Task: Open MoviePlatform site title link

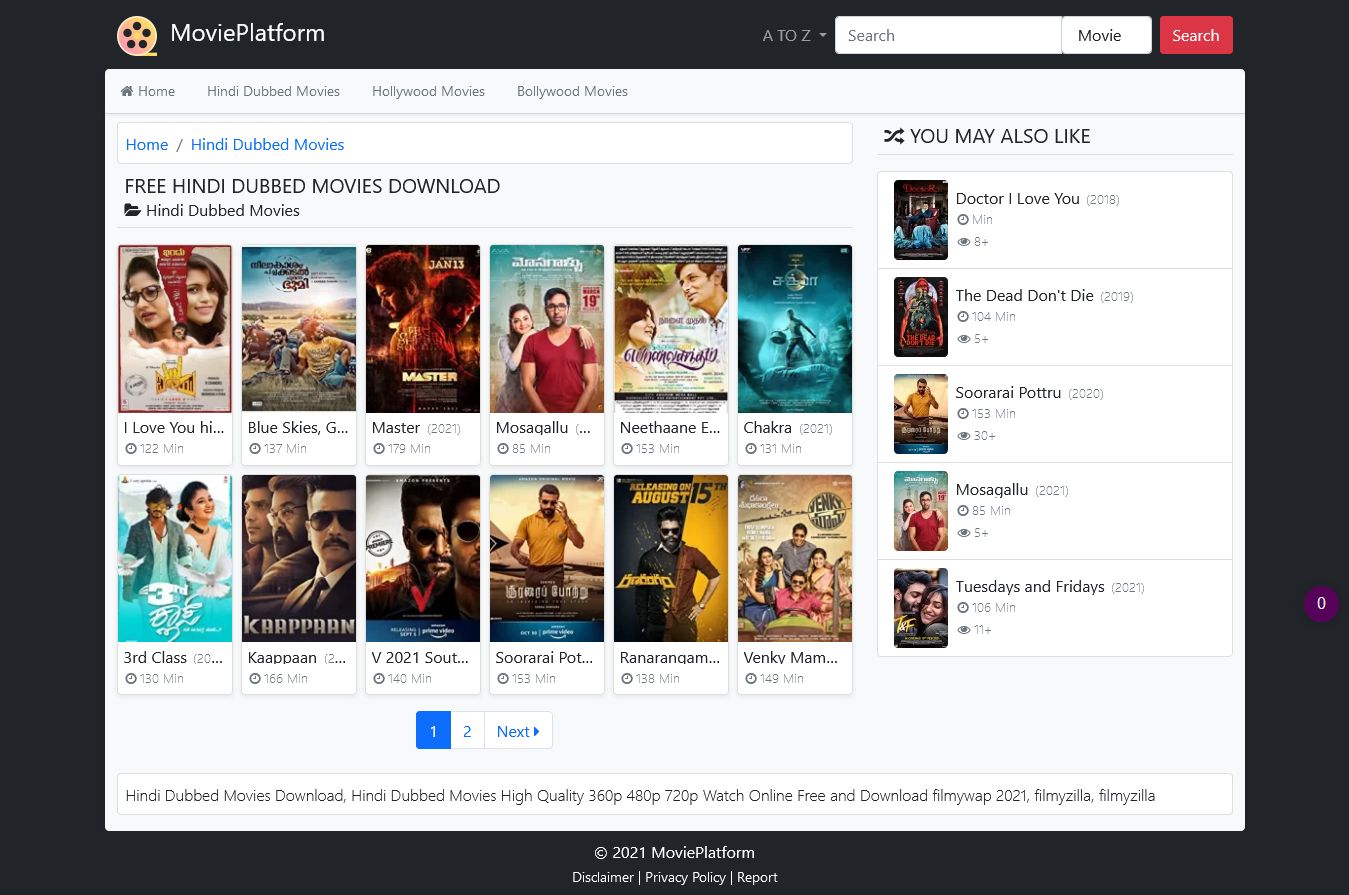Action: [x=247, y=33]
